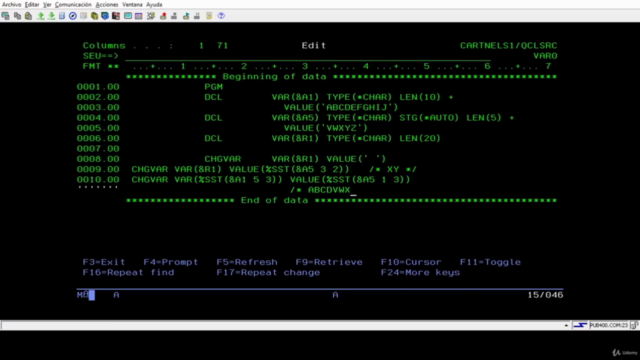Click the F10=Cursor function key

(x=411, y=262)
